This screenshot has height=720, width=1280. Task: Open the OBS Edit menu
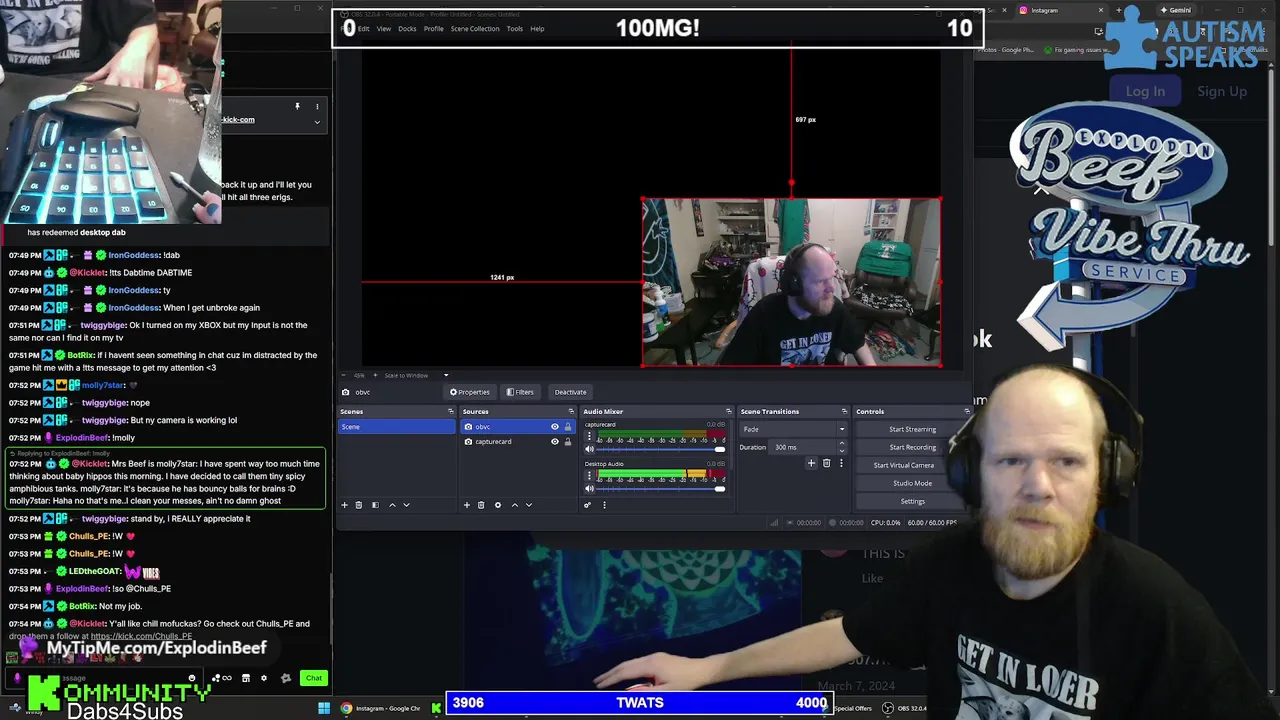[363, 29]
